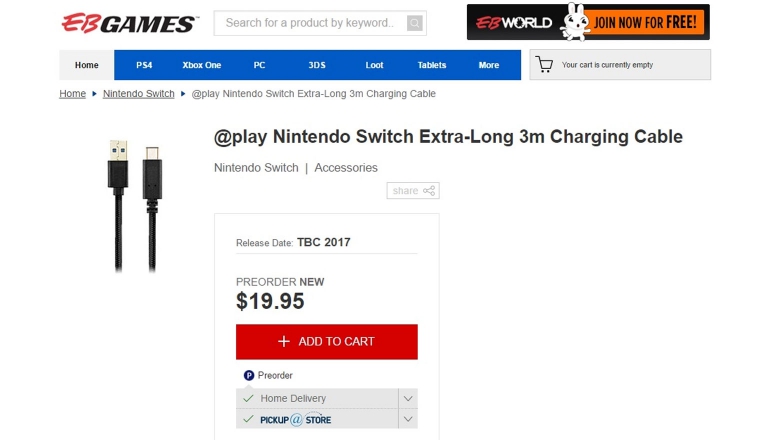Click the Pickup@Store checkmark
The height and width of the screenshot is (440, 770).
248,419
